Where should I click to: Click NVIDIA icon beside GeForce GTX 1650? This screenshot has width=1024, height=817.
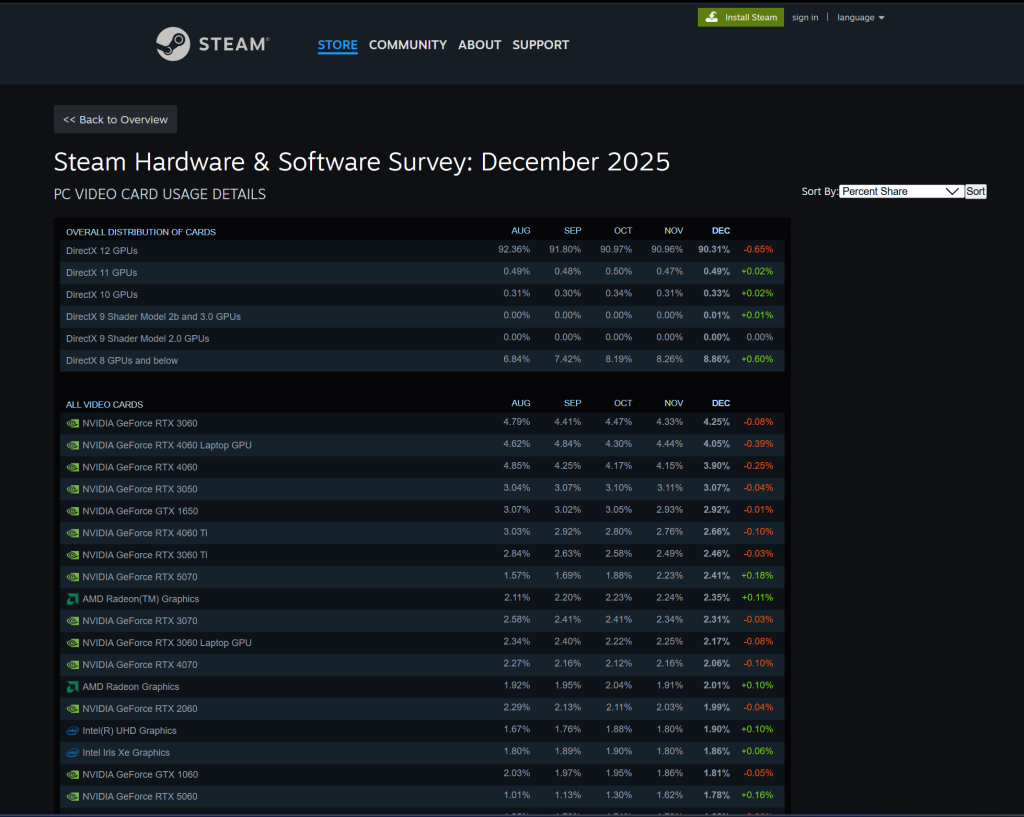(72, 511)
